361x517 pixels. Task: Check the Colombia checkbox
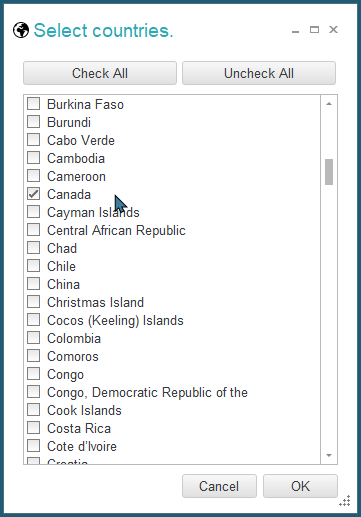(34, 338)
